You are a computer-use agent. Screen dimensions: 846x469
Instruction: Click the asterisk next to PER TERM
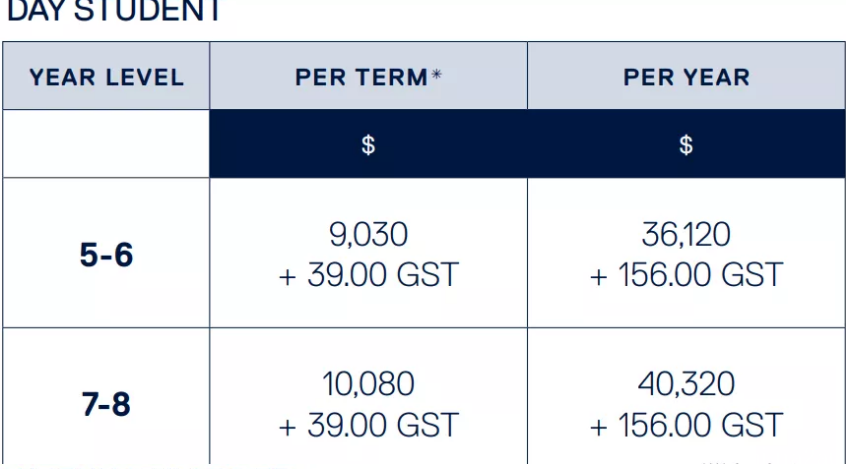[436, 74]
